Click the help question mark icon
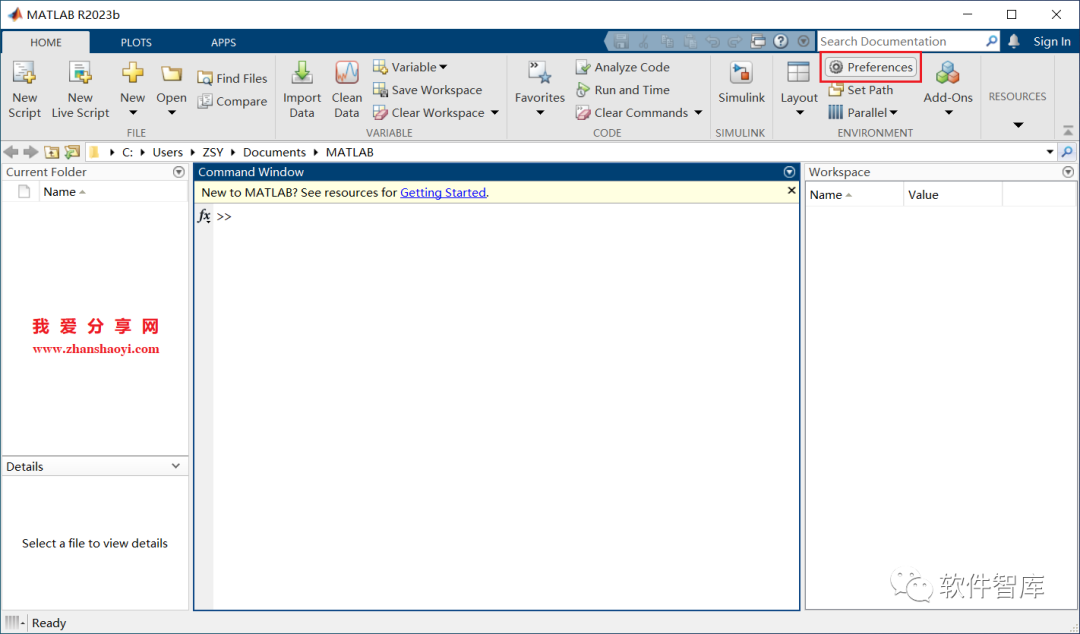The image size is (1080, 634). 780,41
